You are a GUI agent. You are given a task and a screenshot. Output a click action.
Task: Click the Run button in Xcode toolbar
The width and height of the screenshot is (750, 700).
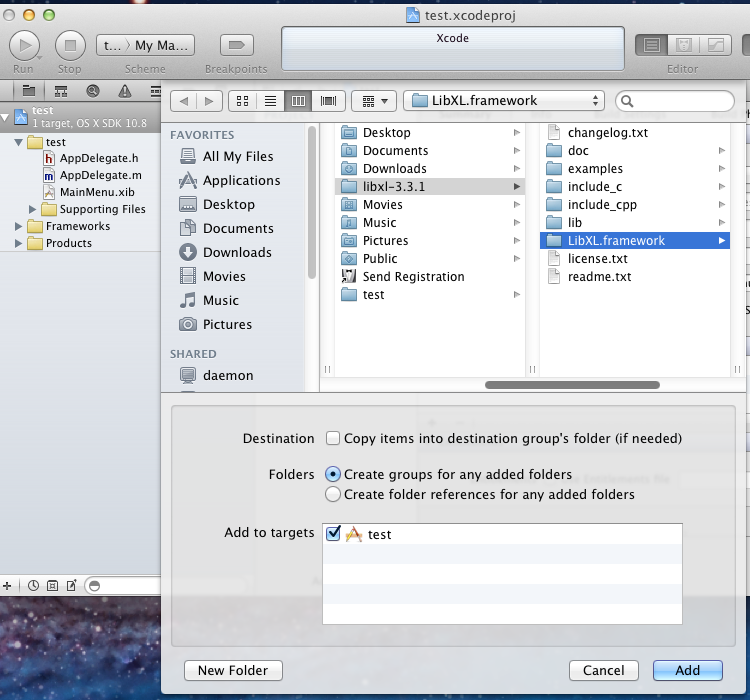24,45
